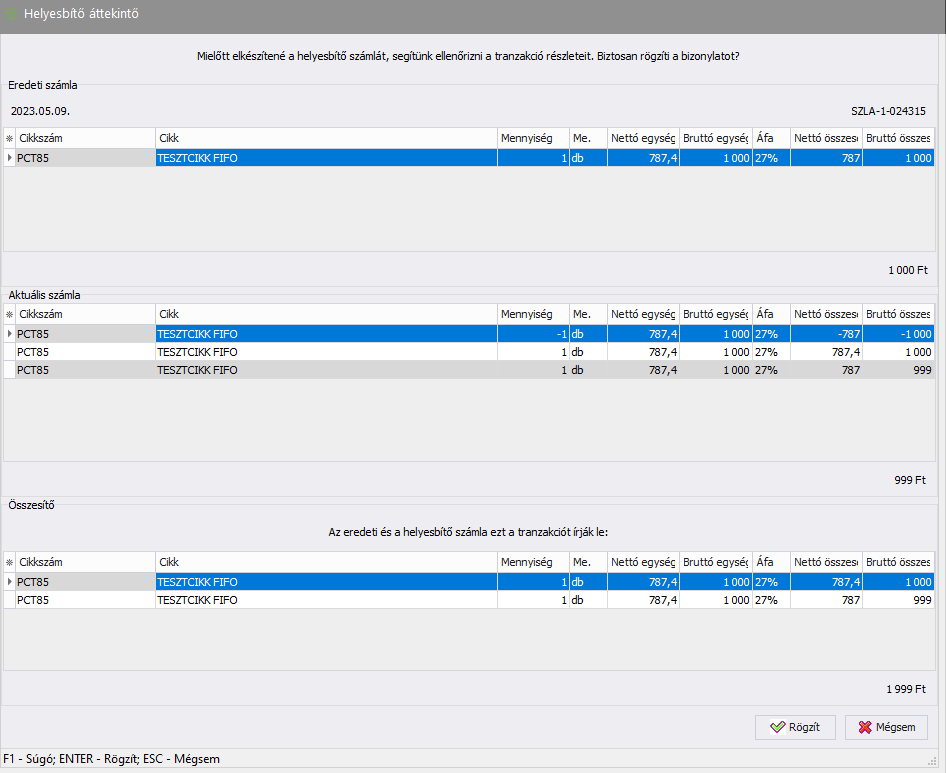Click the Helyesbítő áttekintő title bar icon

point(12,14)
